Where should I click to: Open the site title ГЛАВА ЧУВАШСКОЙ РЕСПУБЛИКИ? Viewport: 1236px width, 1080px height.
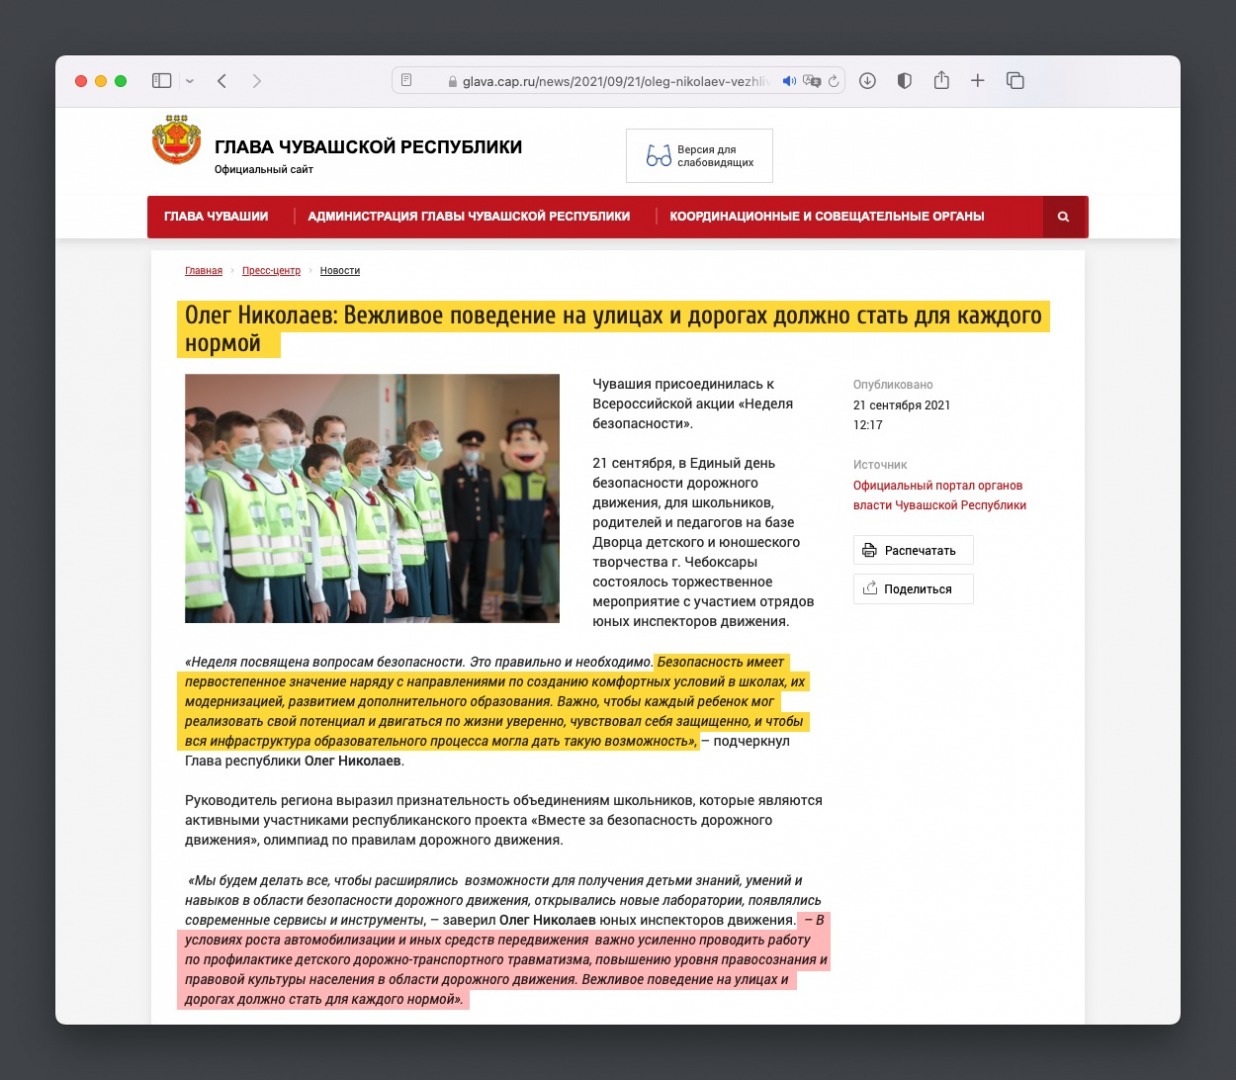coord(368,147)
